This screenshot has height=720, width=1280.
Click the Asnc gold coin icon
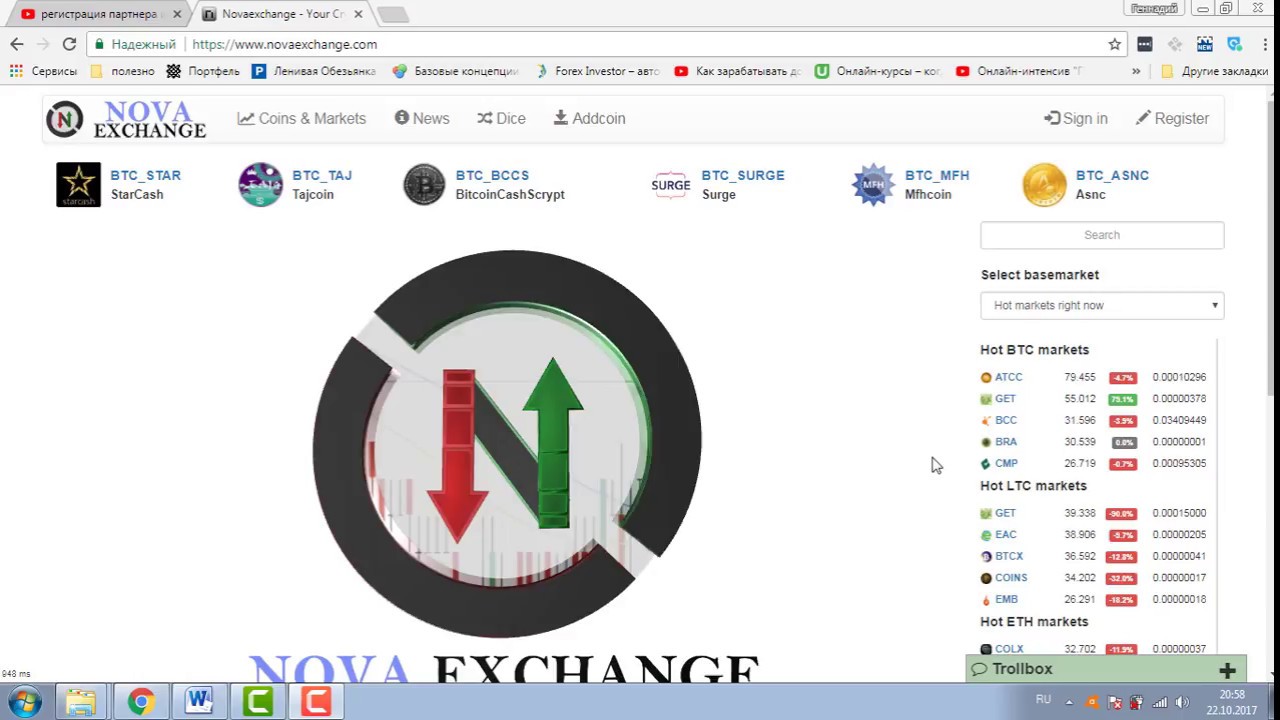[x=1044, y=185]
